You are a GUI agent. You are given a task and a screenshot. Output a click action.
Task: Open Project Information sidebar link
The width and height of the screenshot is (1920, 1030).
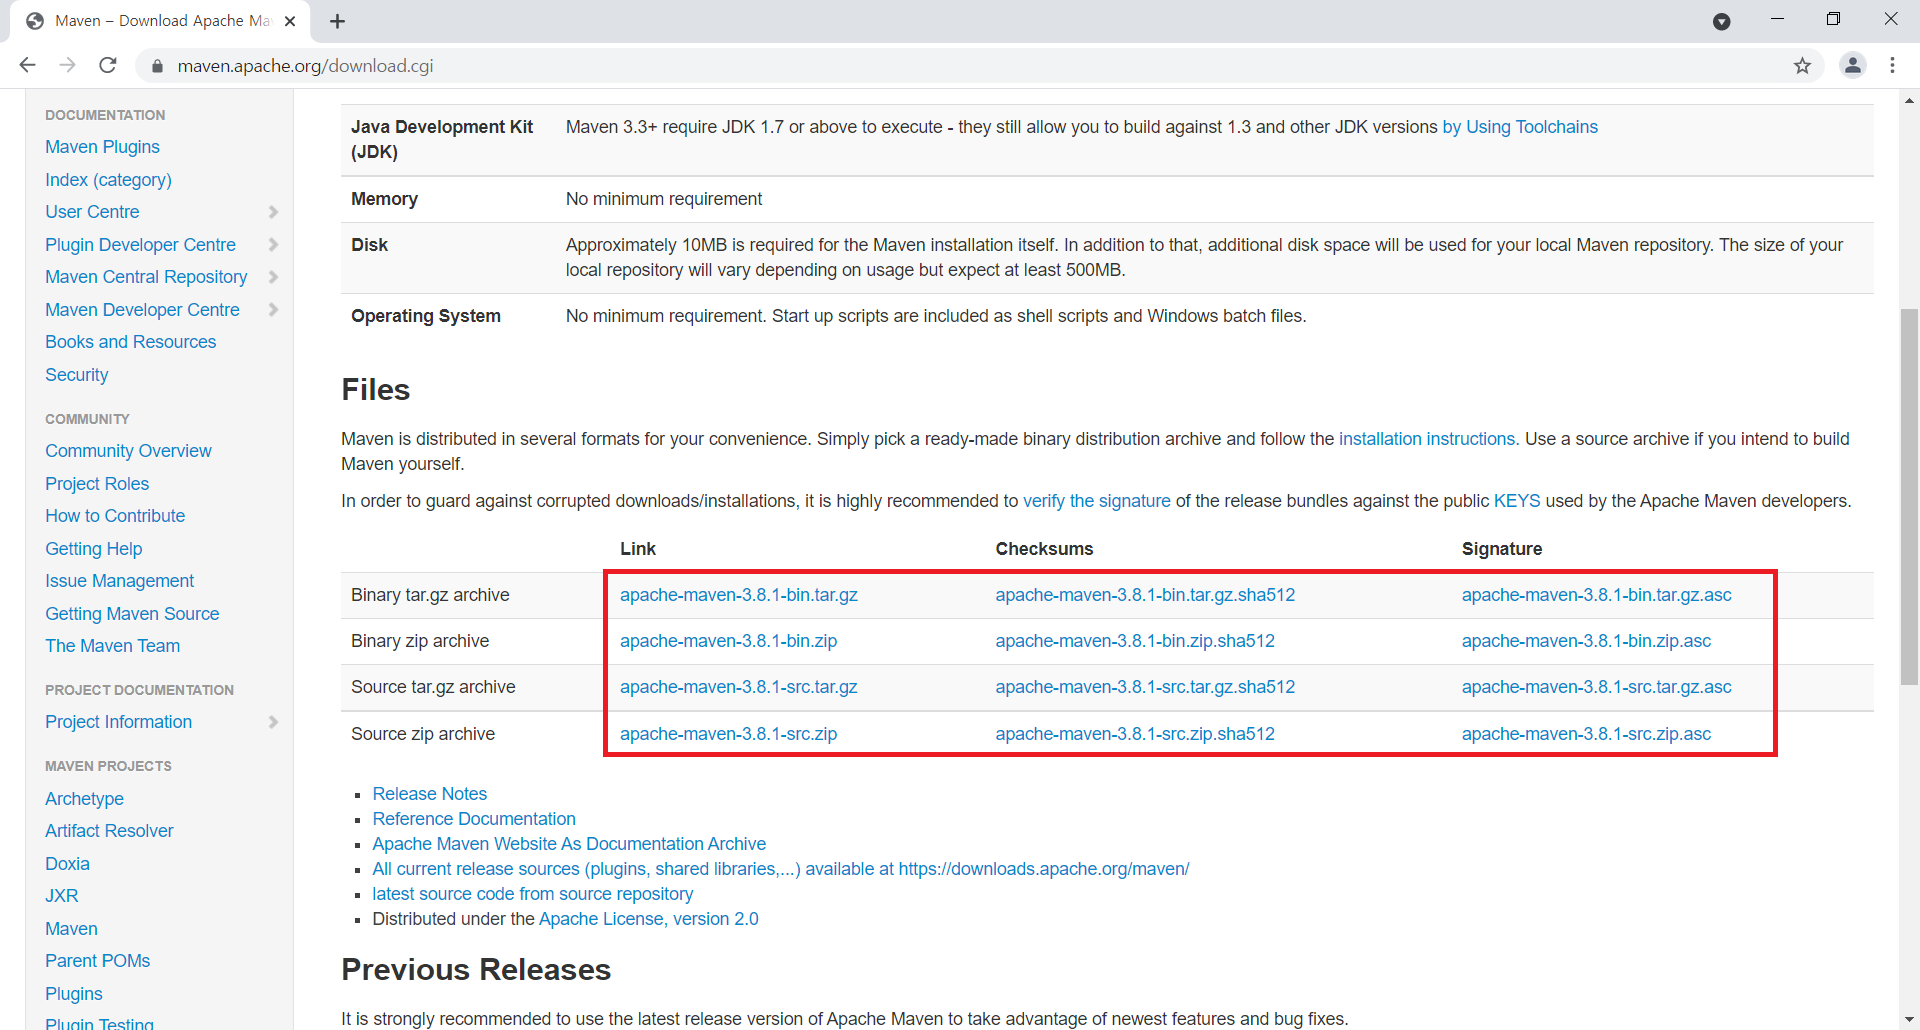point(118,722)
